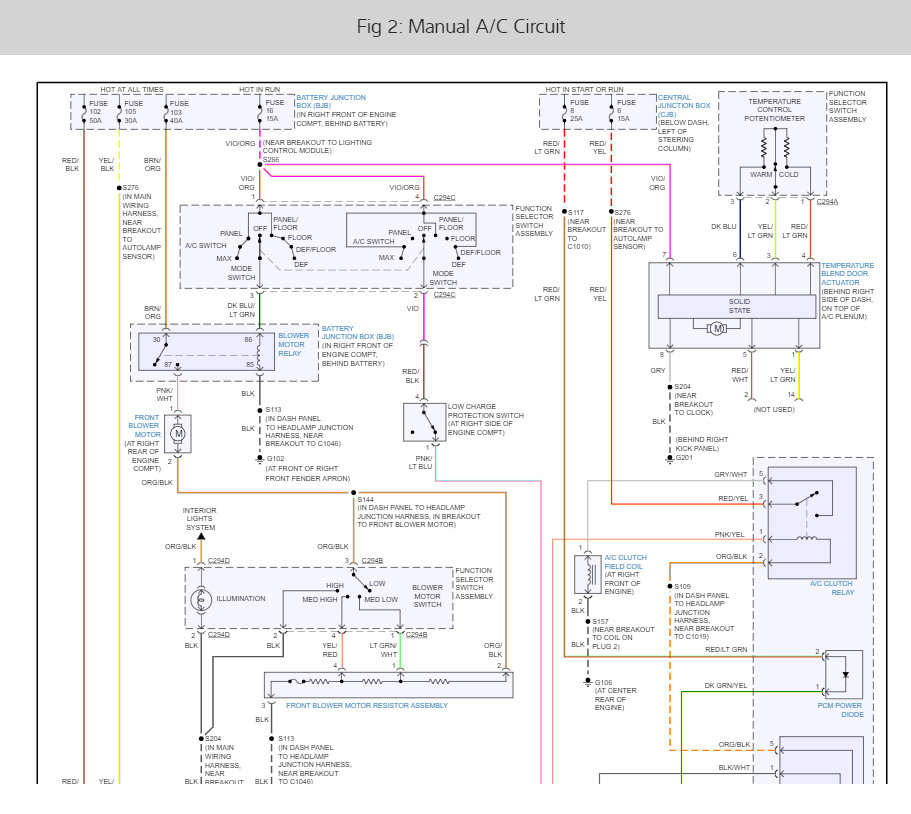Click the 'CENTRAL JUNCTION BOX (CJB)' label
The height and width of the screenshot is (814, 911).
(x=684, y=106)
